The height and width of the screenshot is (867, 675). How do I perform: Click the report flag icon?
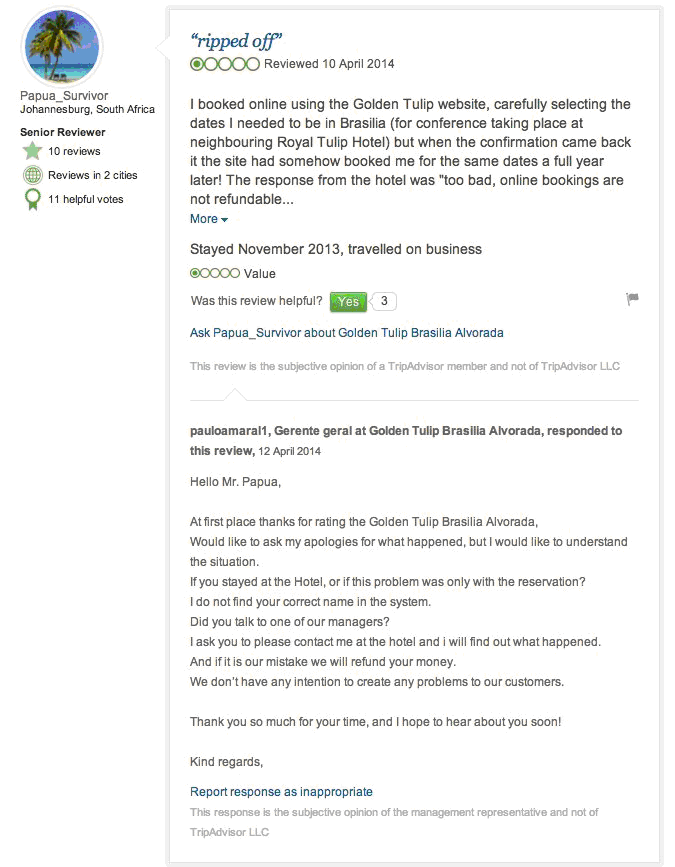(632, 299)
